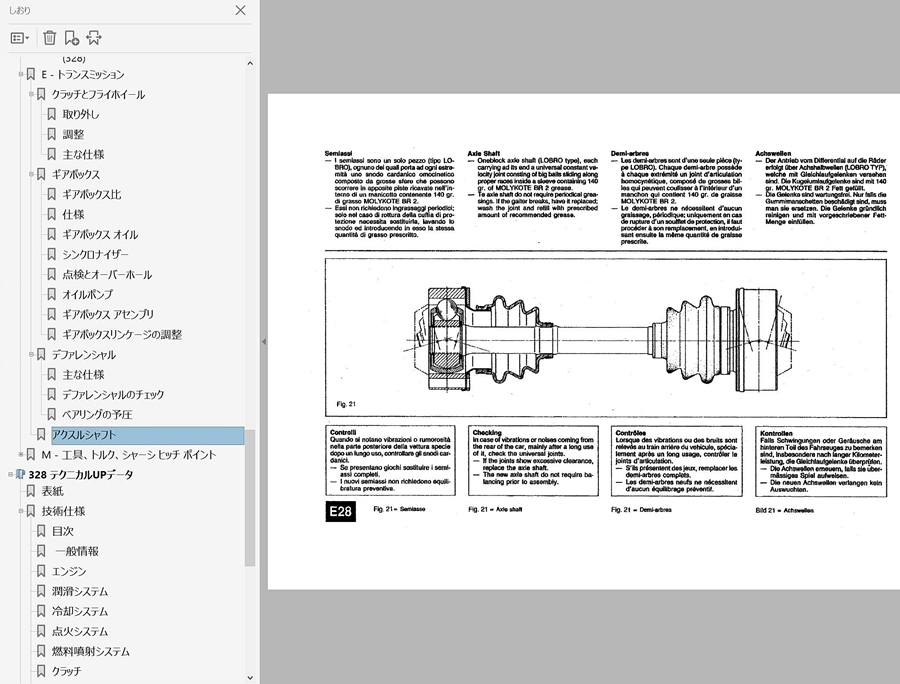The image size is (900, 684).
Task: Click the Demi-arbres heading text
Action: point(630,154)
